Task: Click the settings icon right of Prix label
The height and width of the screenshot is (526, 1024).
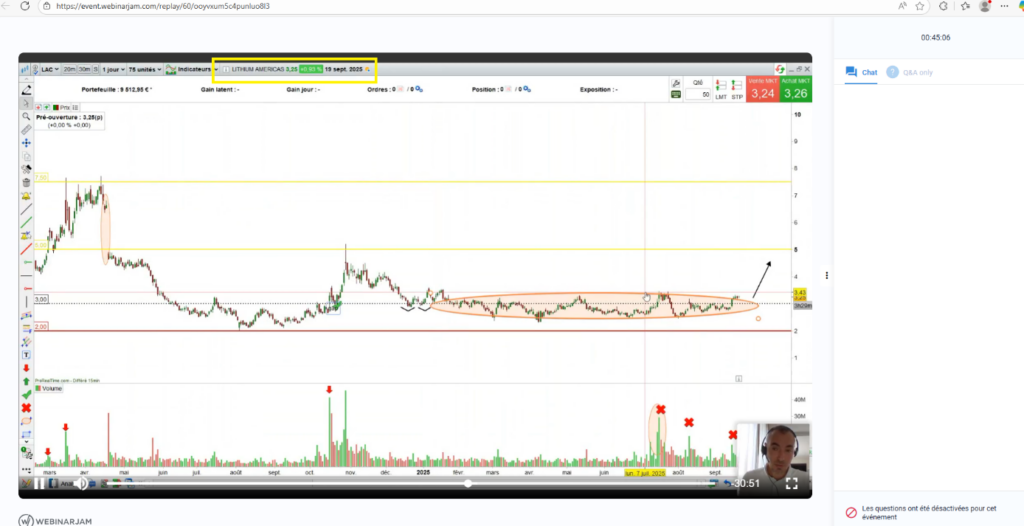Action: click(x=75, y=107)
